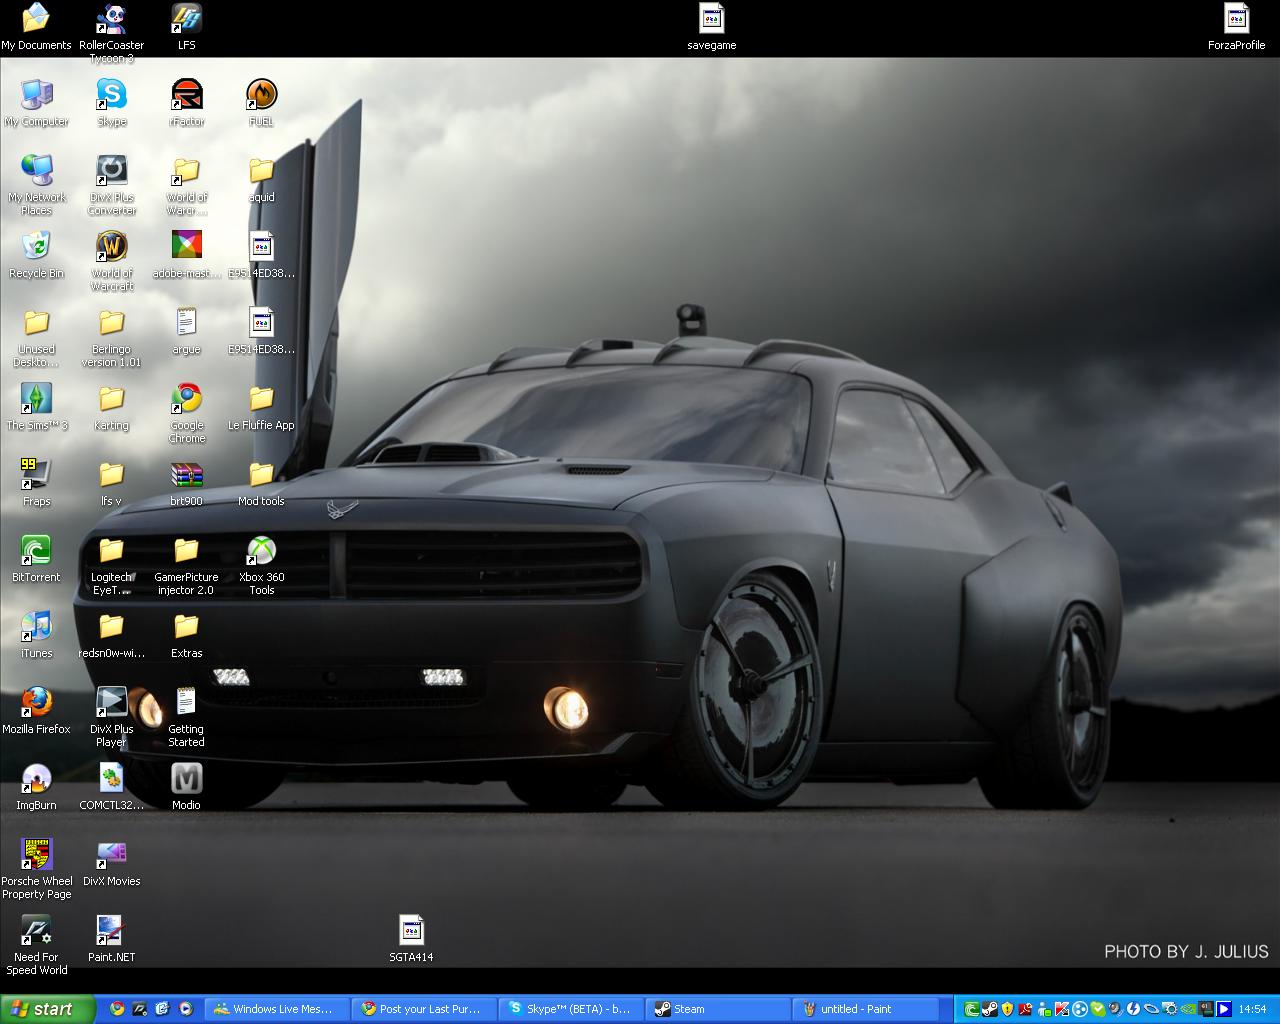This screenshot has height=1024, width=1280.
Task: Select the lfs v folder
Action: click(111, 483)
